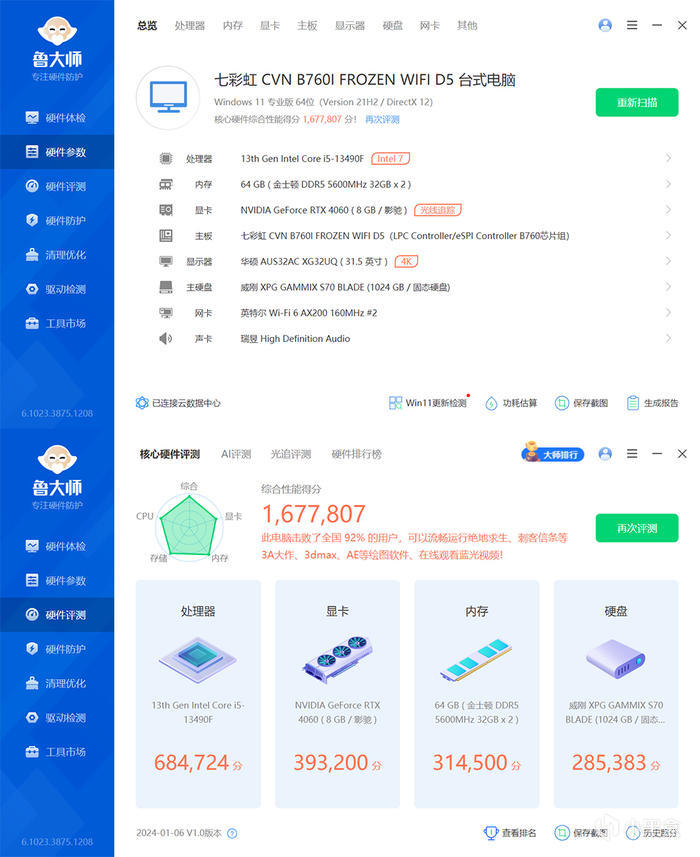Screen dimensions: 700x857
Task: Expand the 主硬盘 XPG GAMMIX row arrow
Action: pyautogui.click(x=668, y=287)
